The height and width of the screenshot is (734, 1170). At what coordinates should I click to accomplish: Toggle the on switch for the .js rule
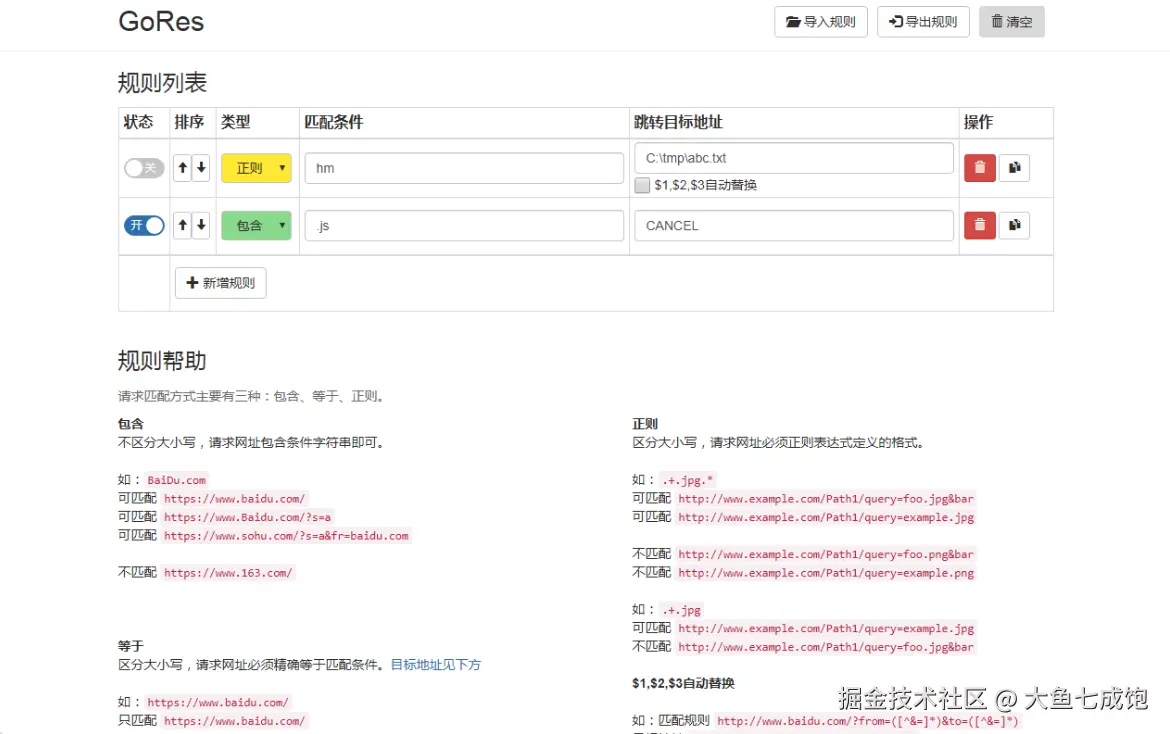click(x=144, y=225)
